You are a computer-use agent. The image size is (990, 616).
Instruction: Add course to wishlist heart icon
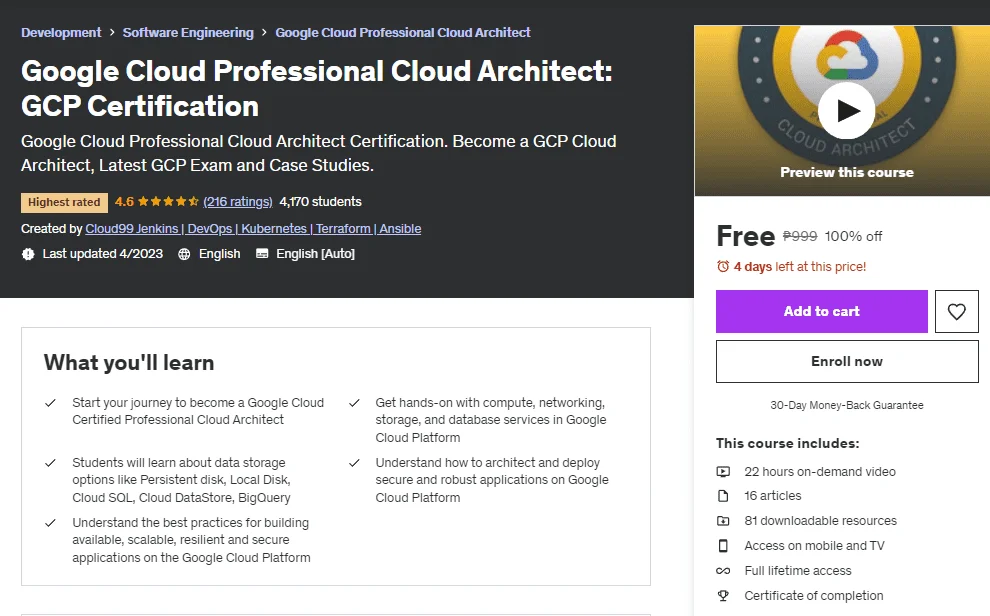956,311
